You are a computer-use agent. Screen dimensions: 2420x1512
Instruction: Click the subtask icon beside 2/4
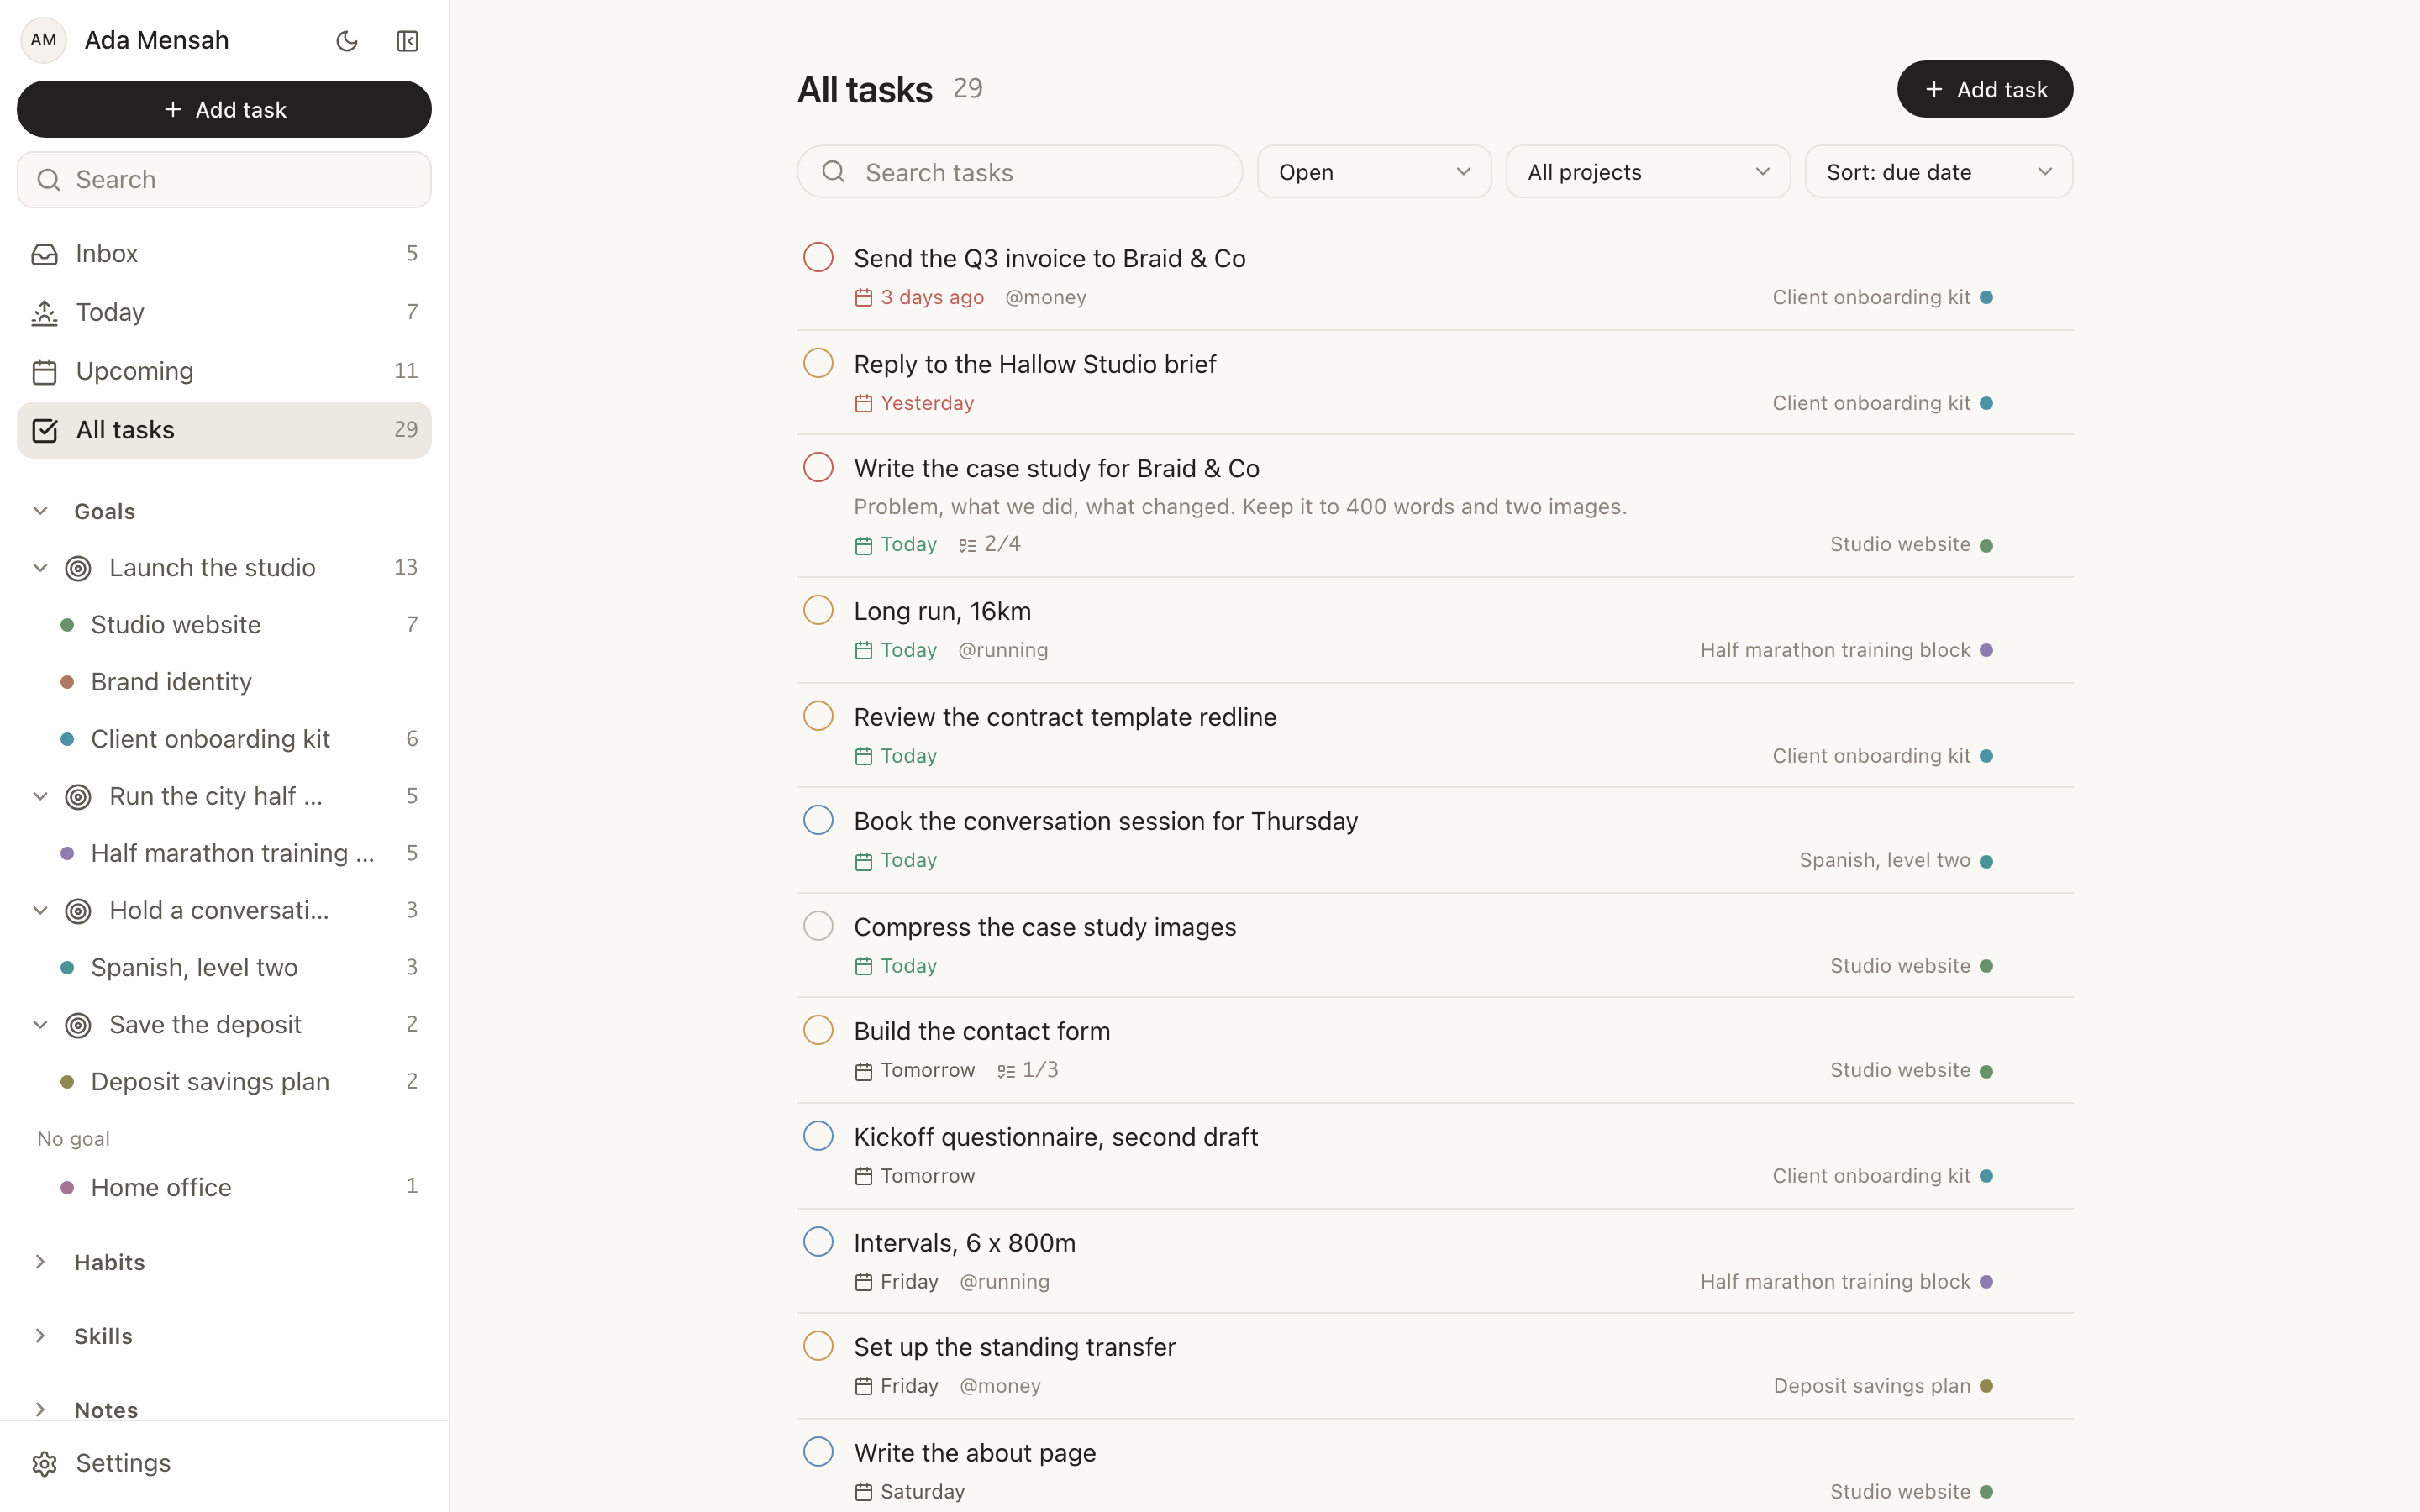(x=967, y=545)
